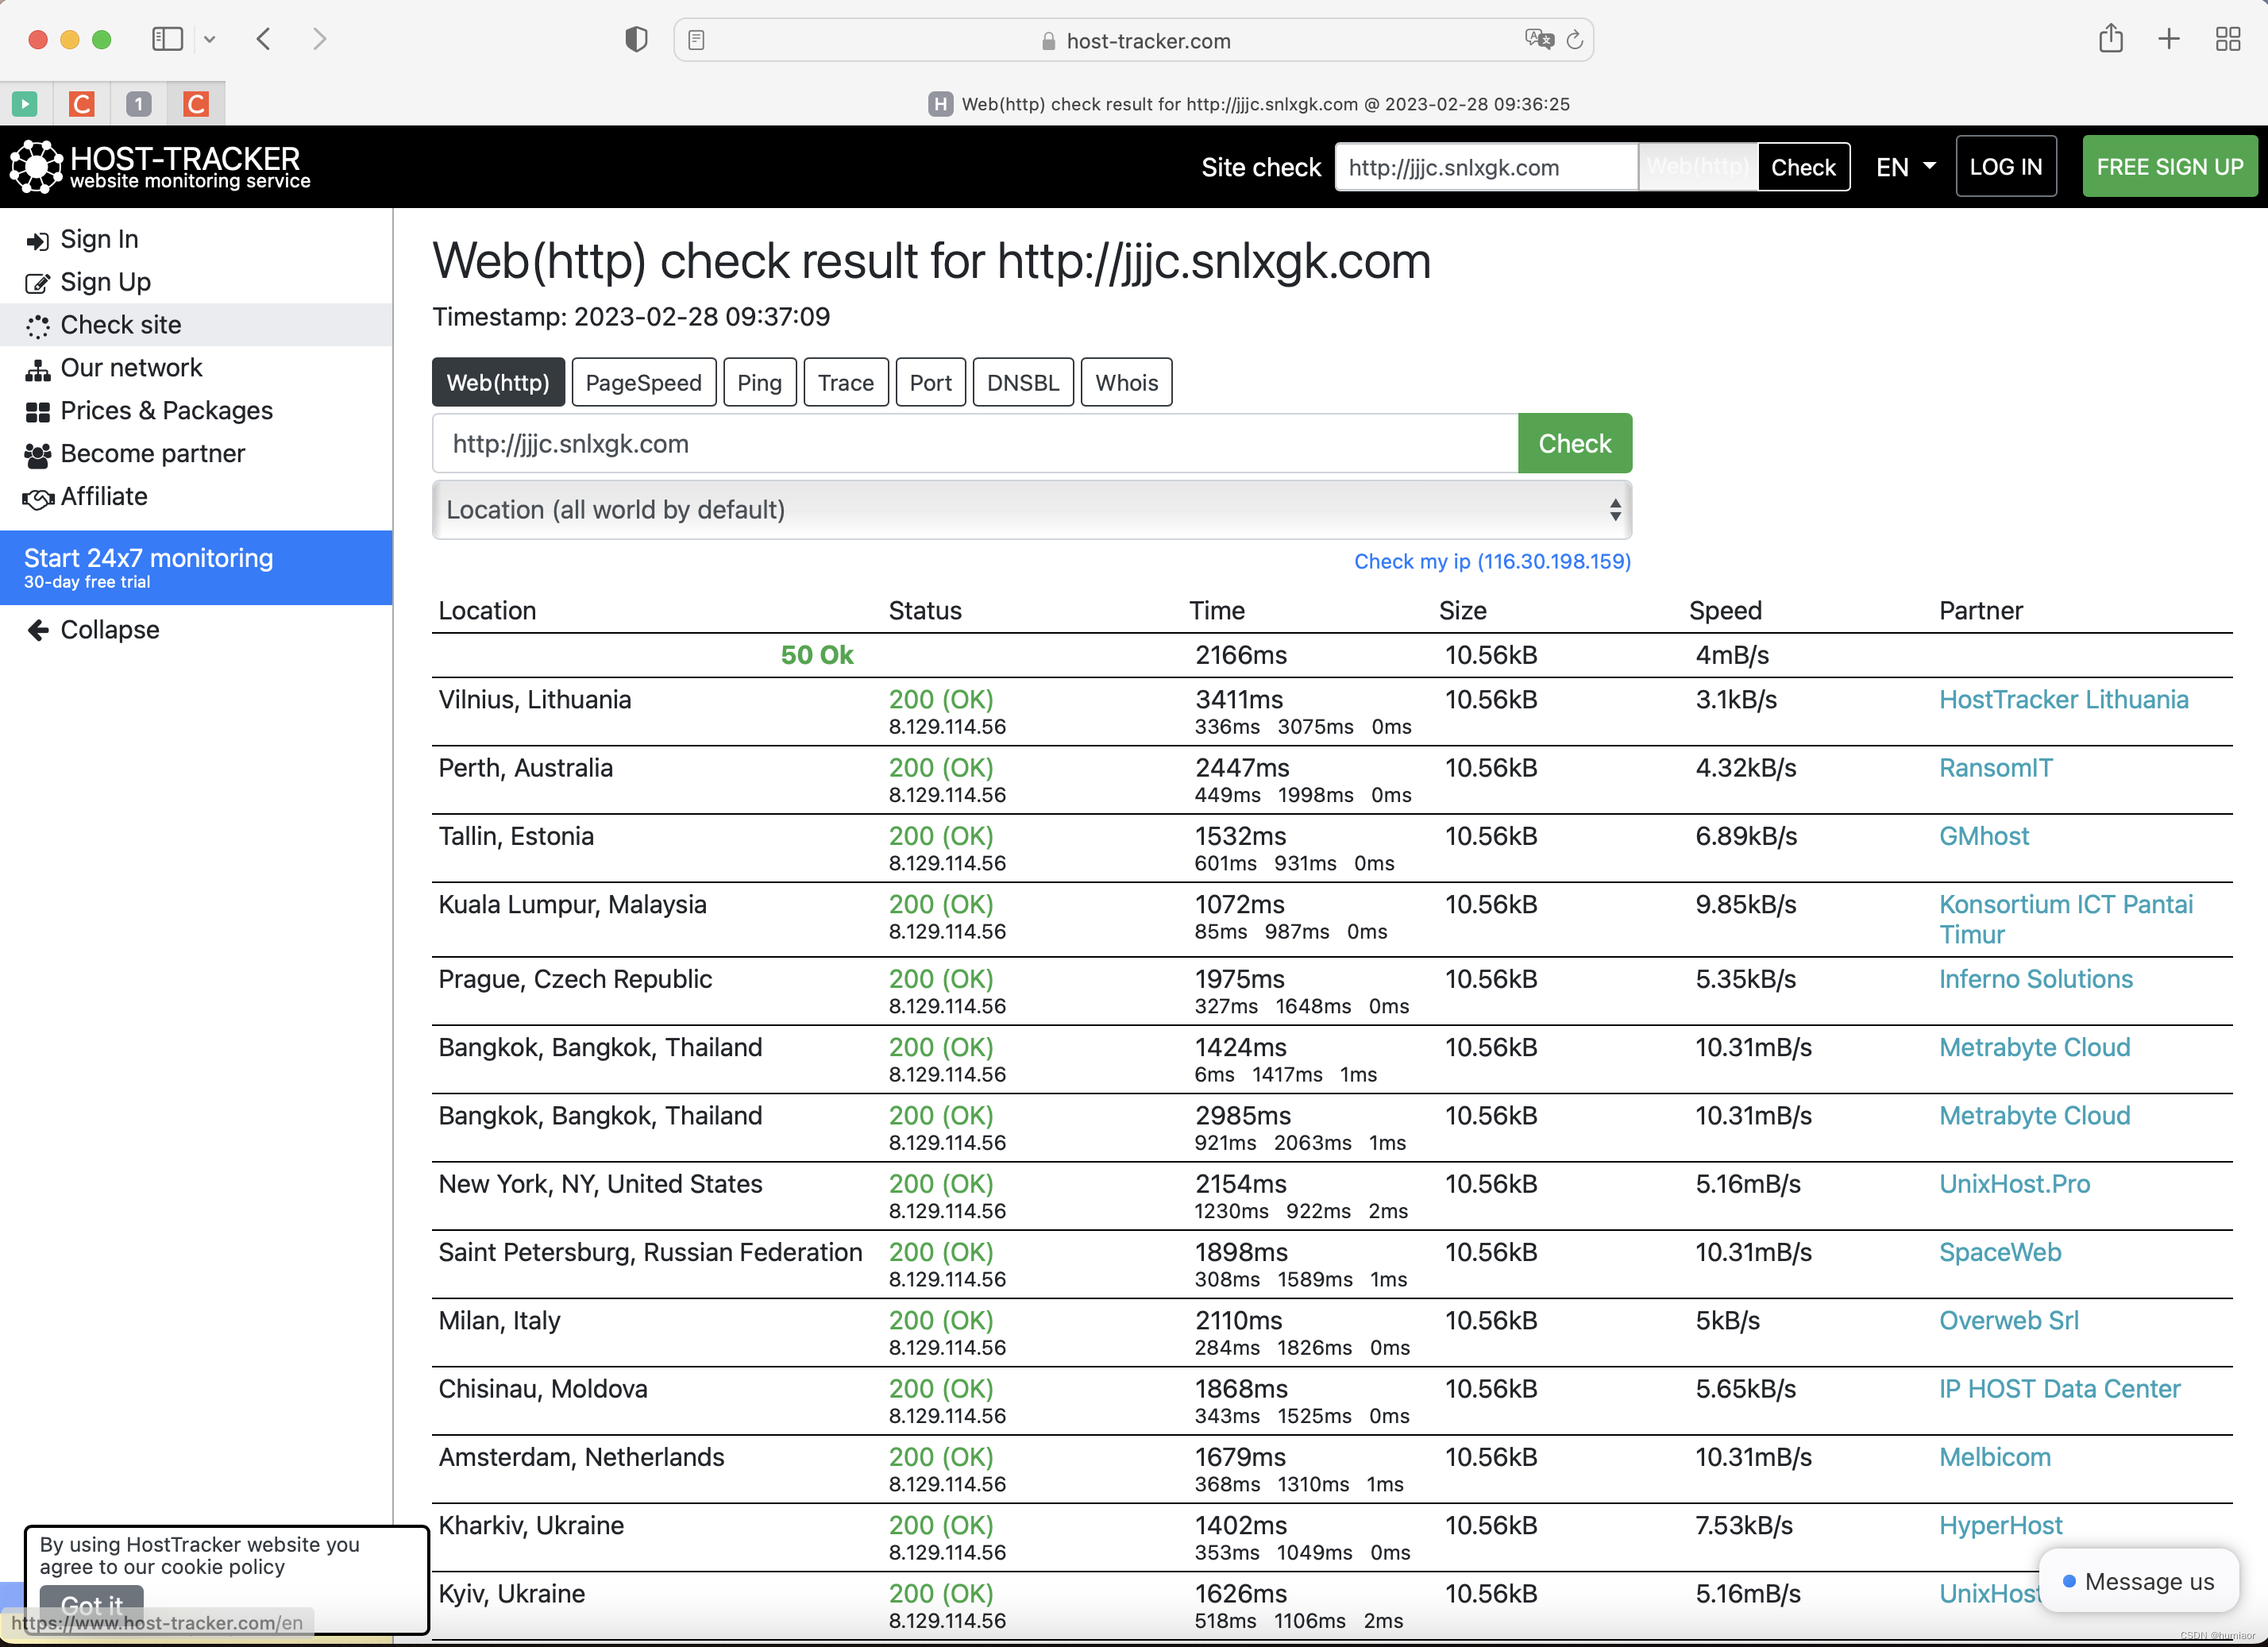Click the Collapse sidebar arrow icon
Screen dimensions: 2268x1647
pos(37,630)
